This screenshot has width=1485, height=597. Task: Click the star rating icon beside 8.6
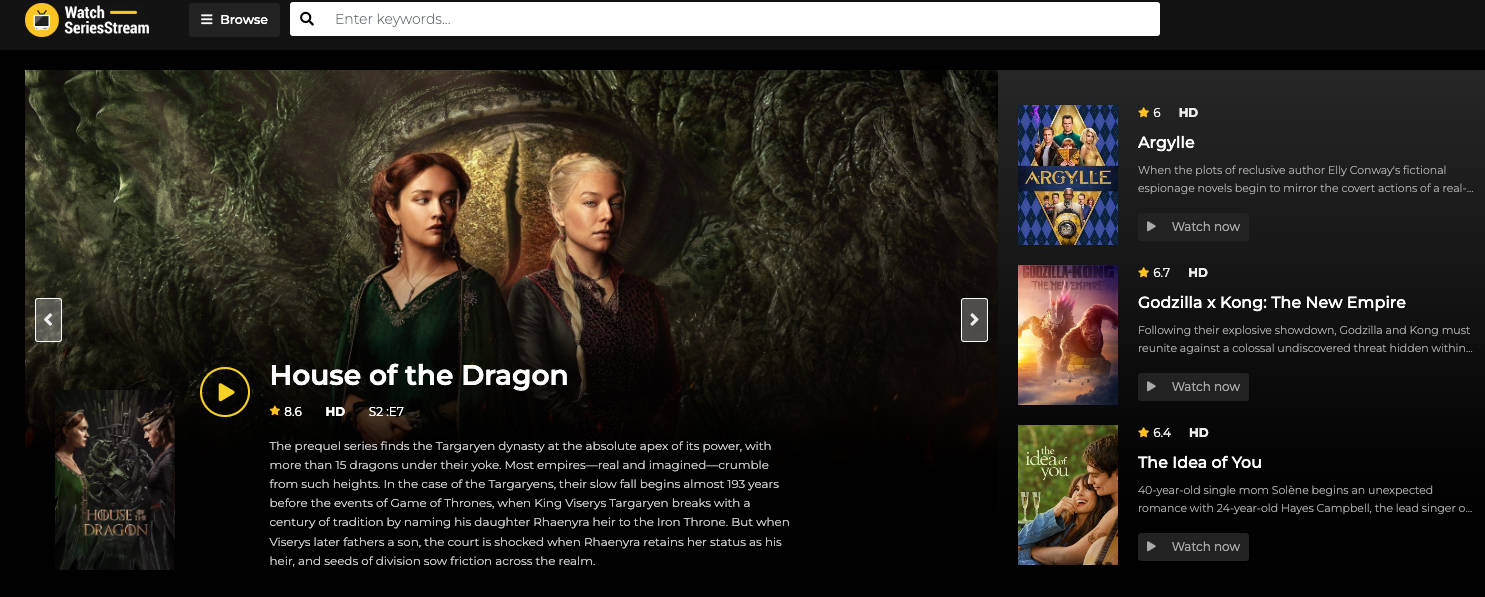point(275,411)
